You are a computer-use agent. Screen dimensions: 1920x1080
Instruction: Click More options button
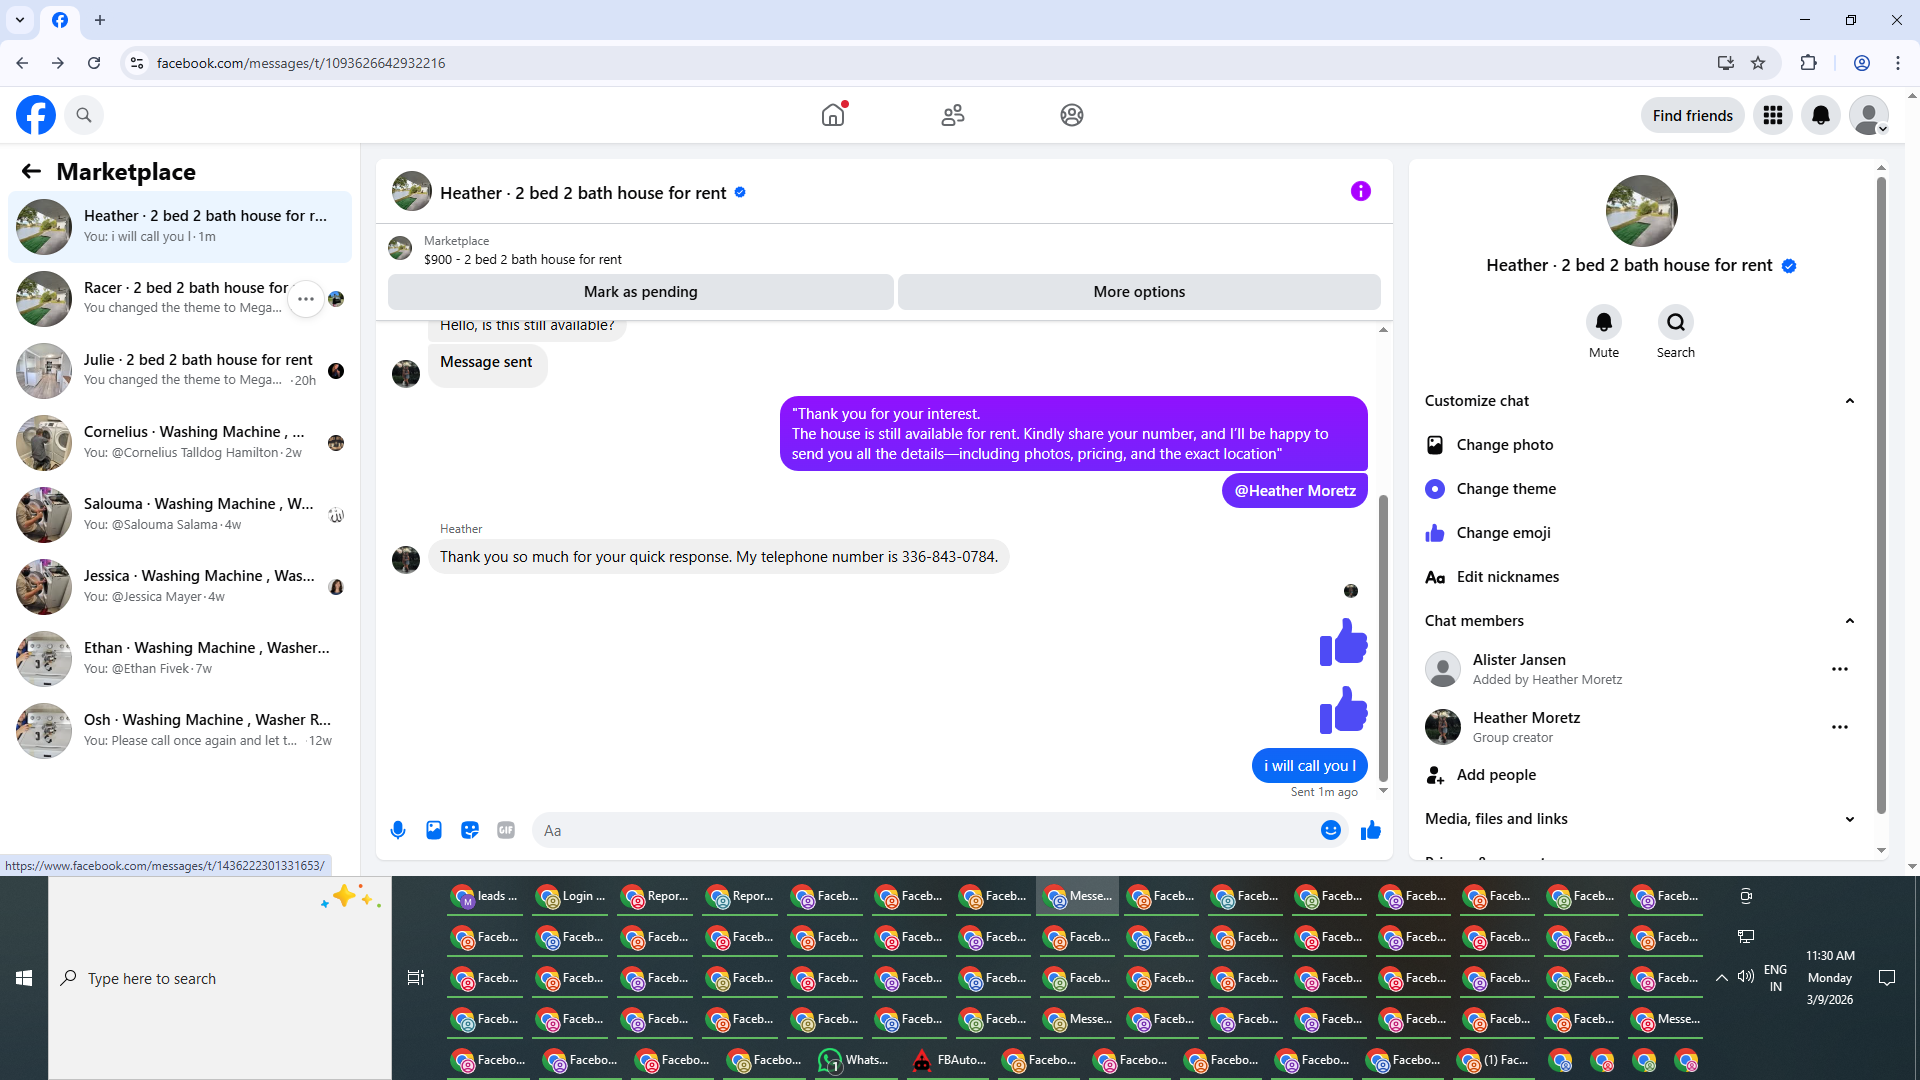[1139, 292]
